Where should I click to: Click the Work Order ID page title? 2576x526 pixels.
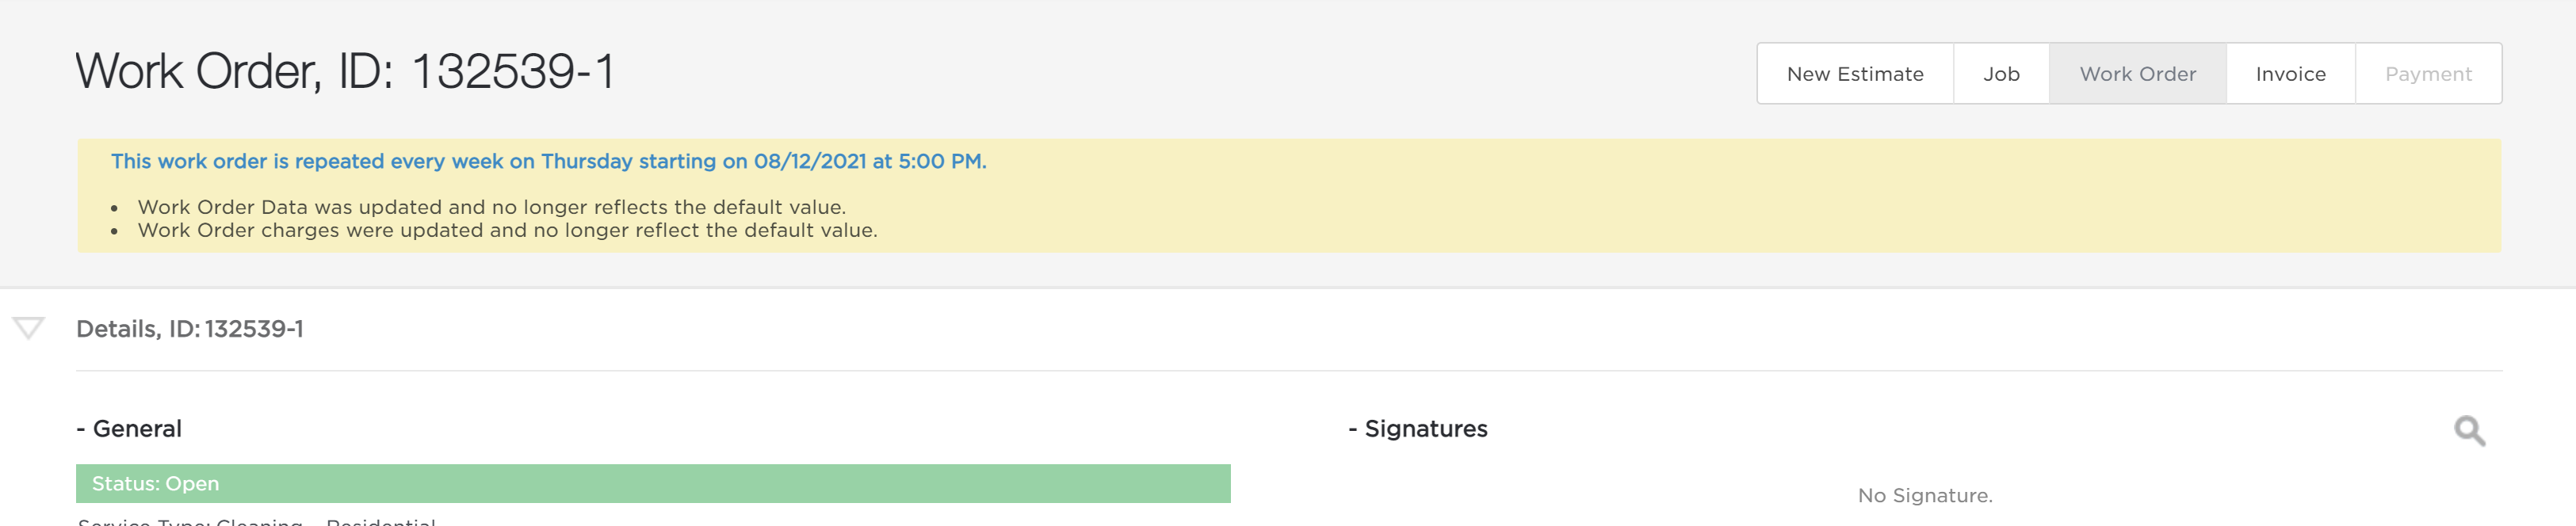(x=345, y=71)
